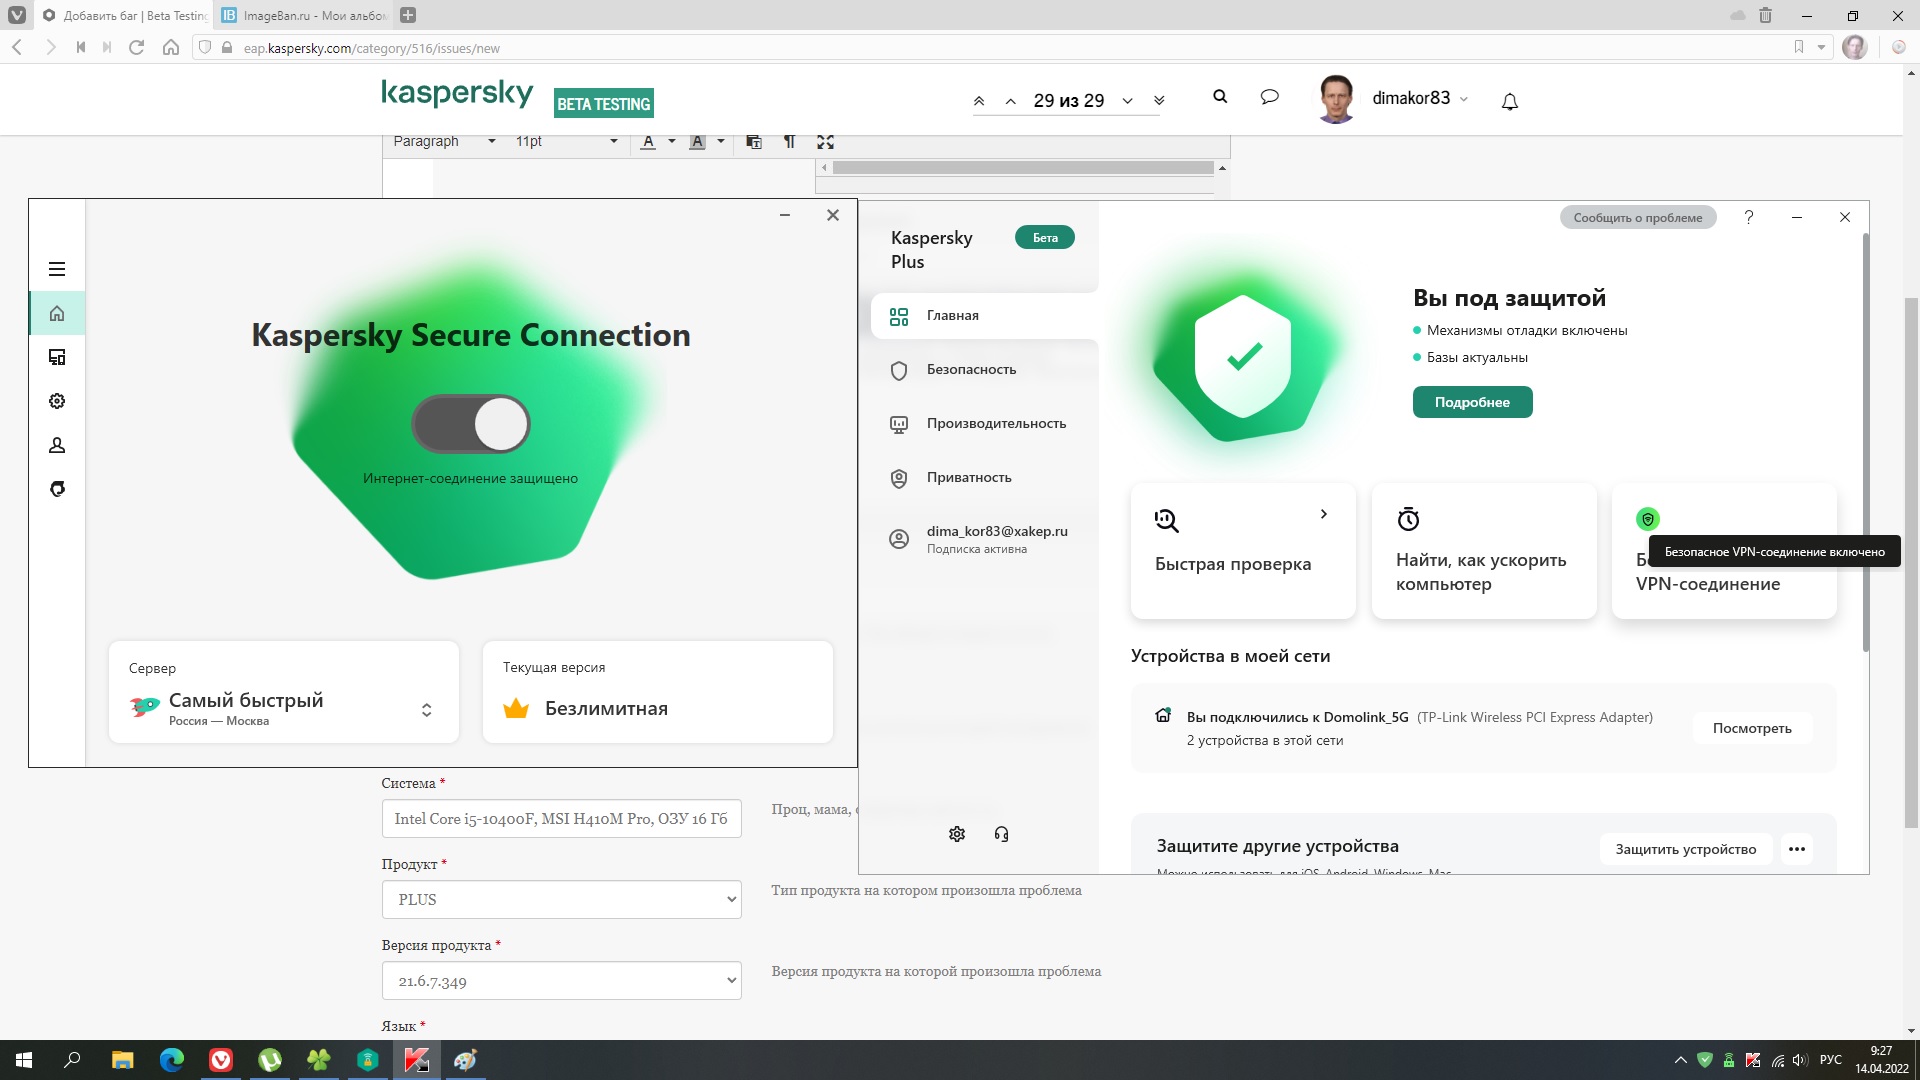Open the support headset icon in Secure Connection sidebar
This screenshot has height=1080, width=1920.
[x=57, y=489]
